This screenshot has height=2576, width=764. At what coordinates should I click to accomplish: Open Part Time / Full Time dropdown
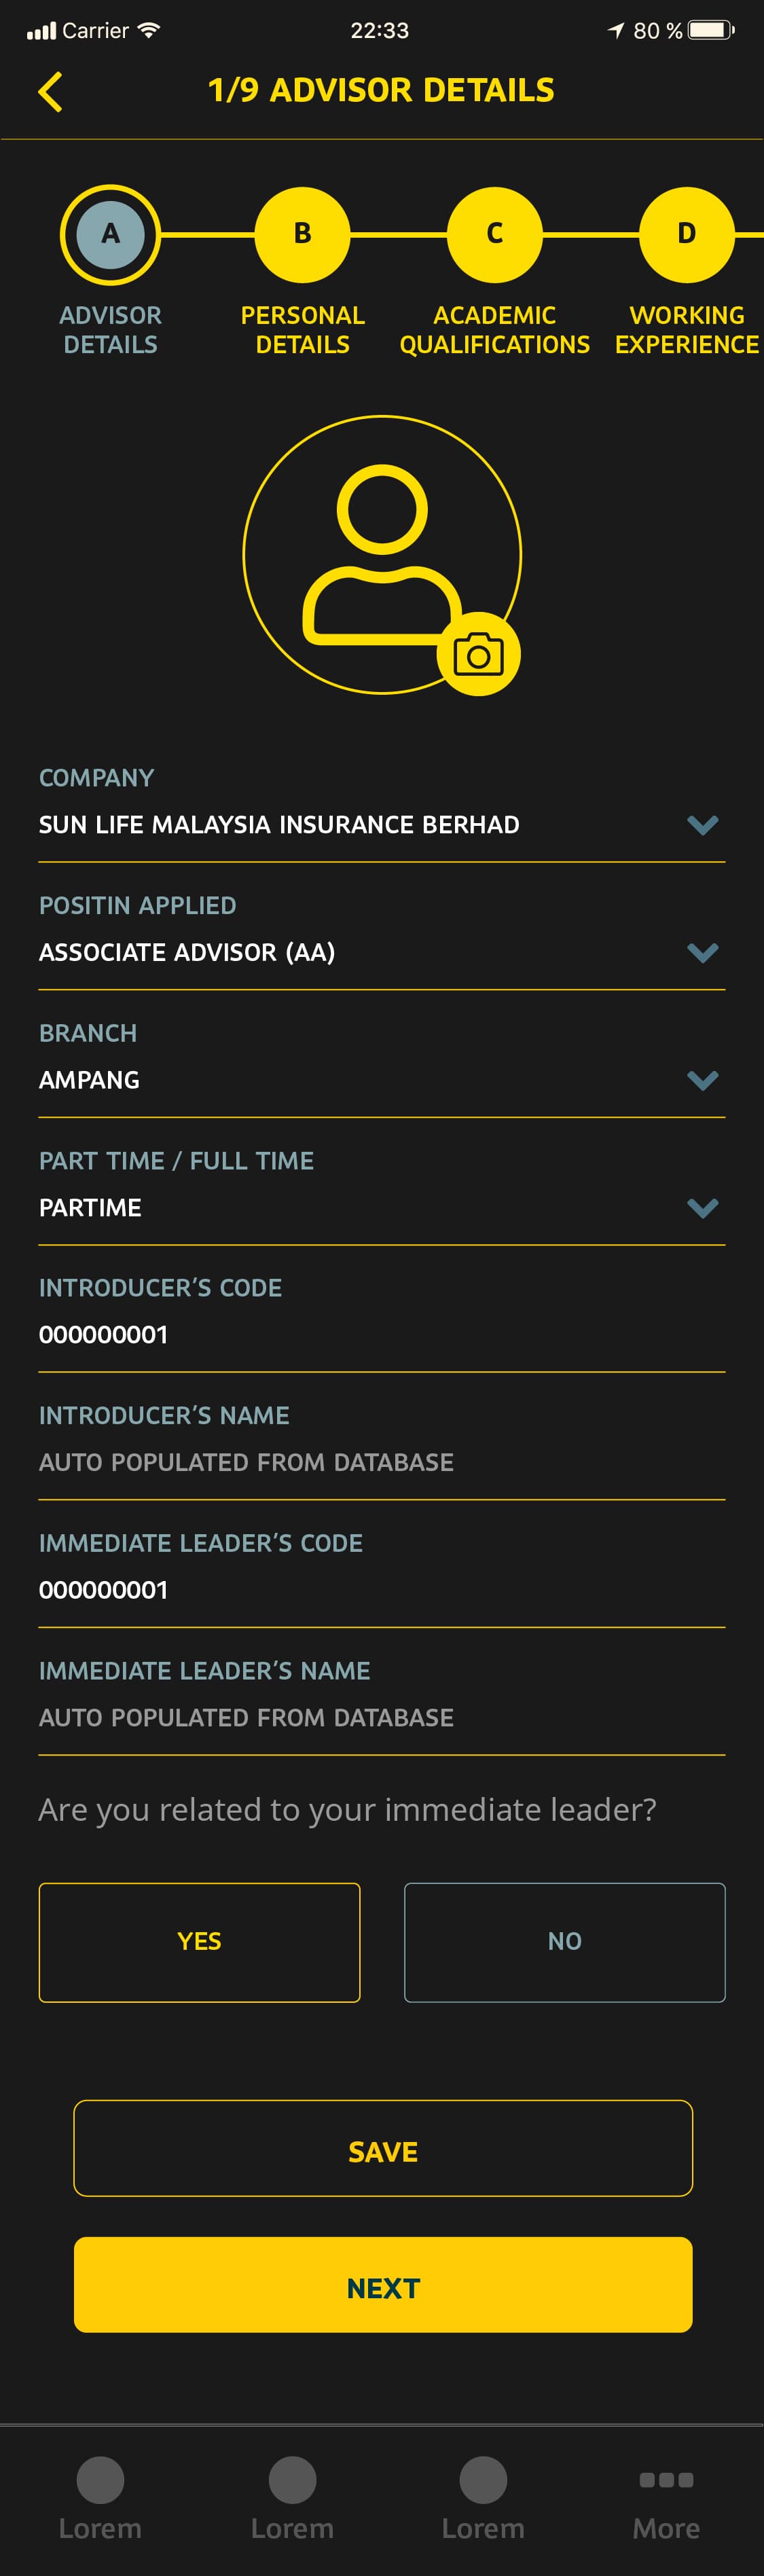click(702, 1208)
